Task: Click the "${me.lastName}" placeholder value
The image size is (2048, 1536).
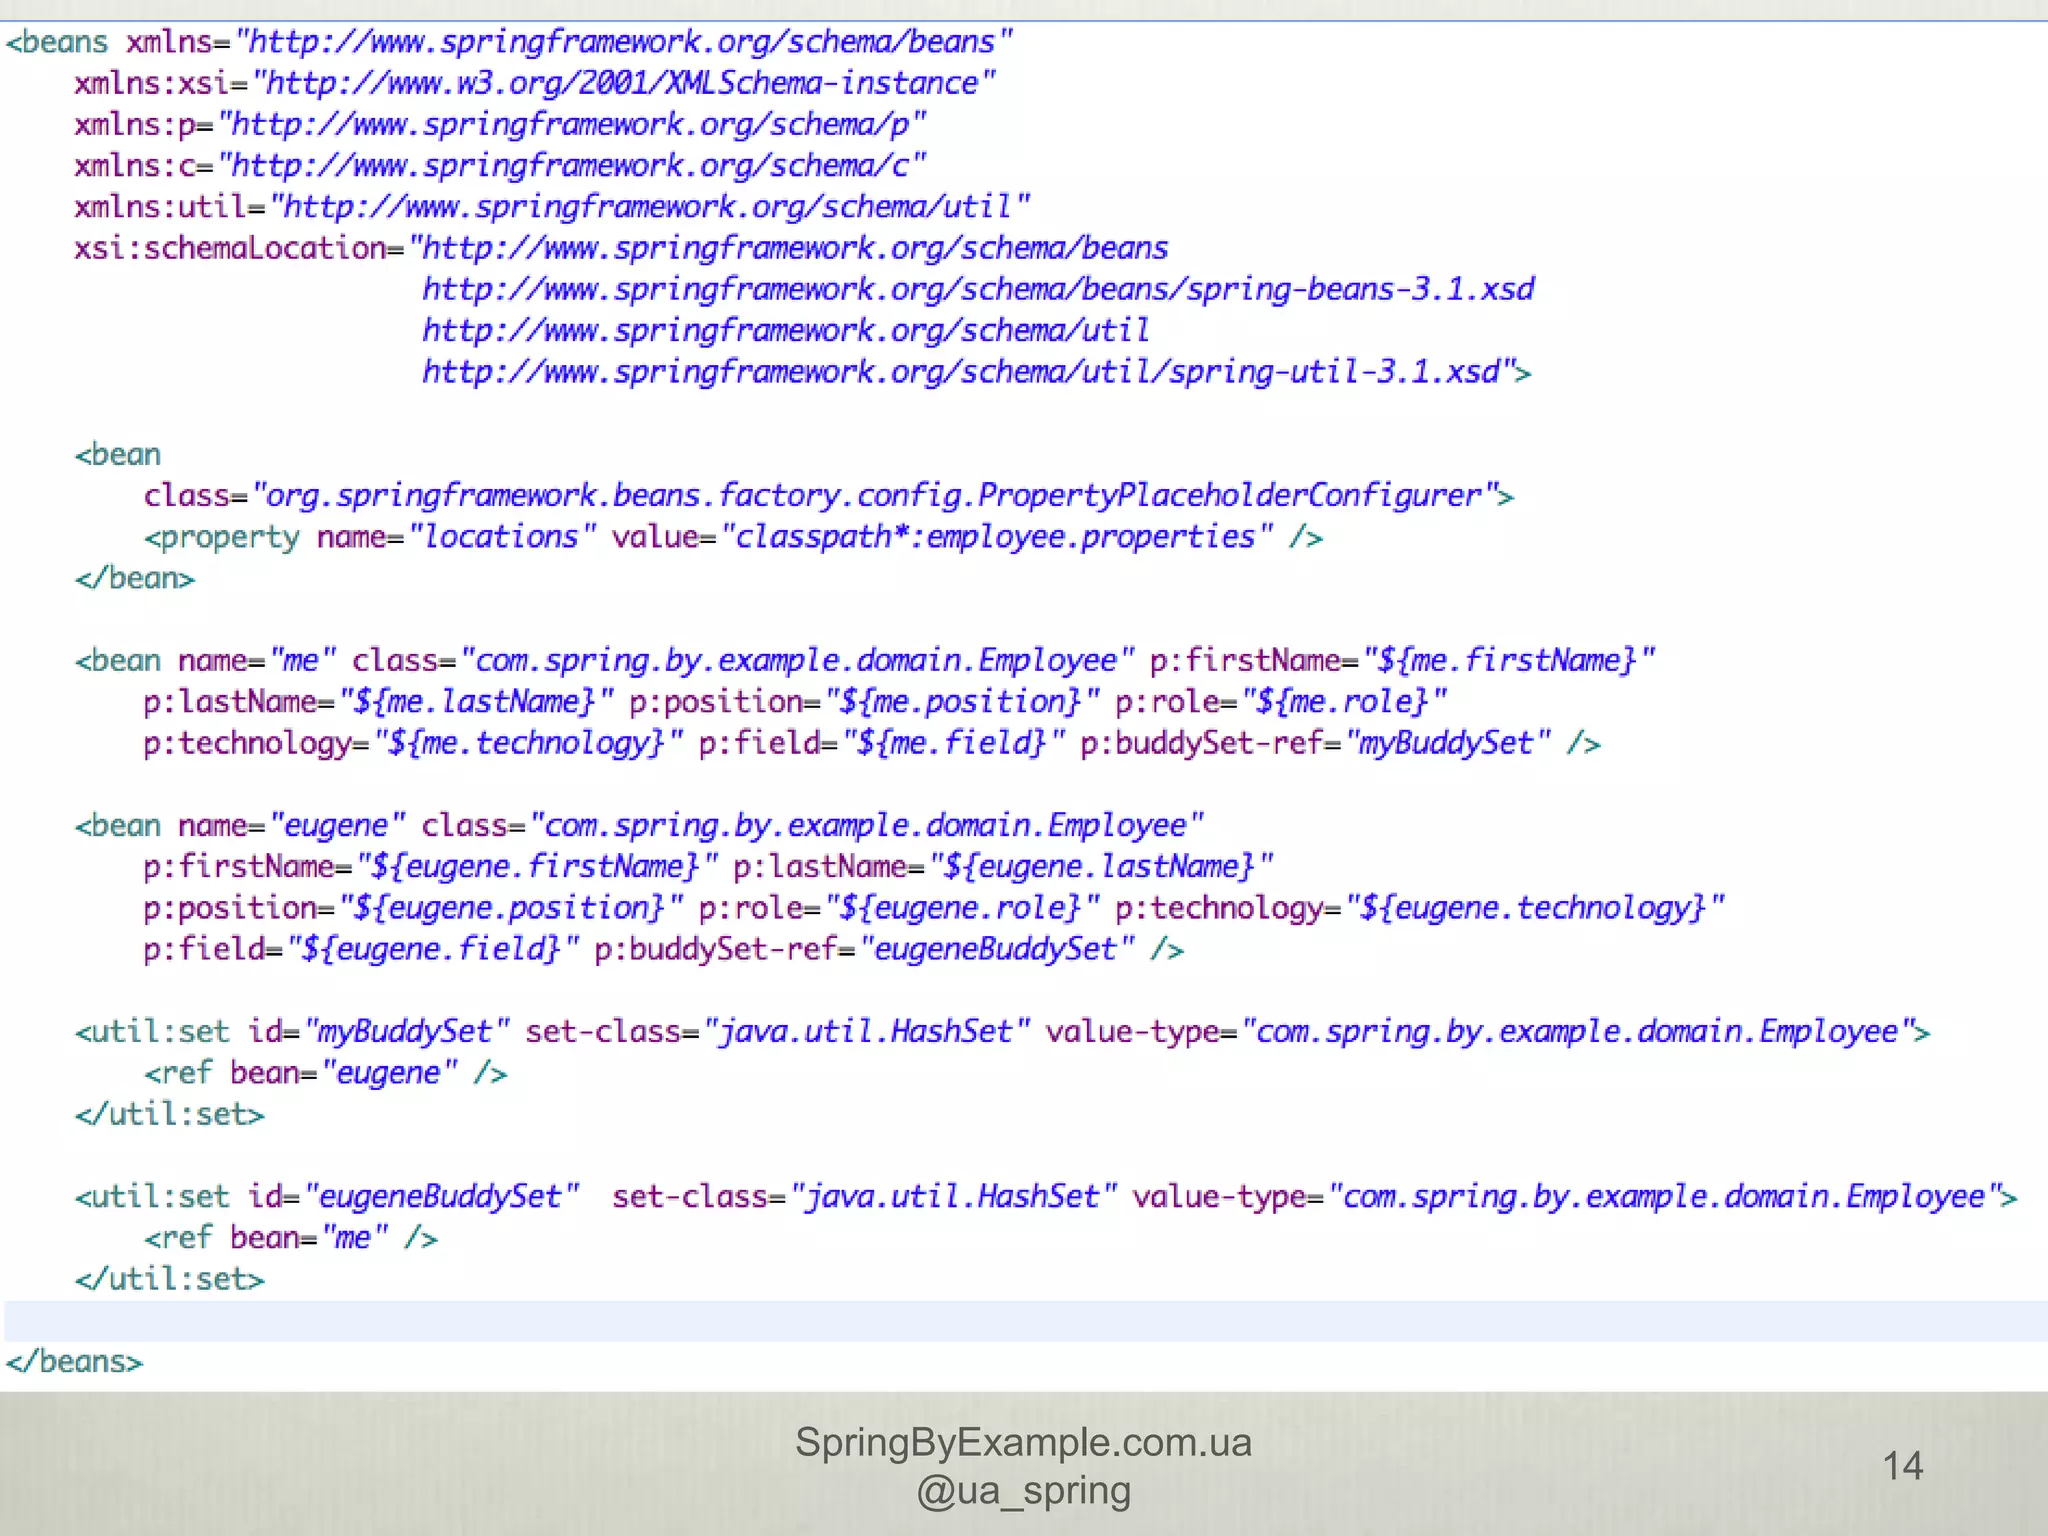Action: [476, 702]
